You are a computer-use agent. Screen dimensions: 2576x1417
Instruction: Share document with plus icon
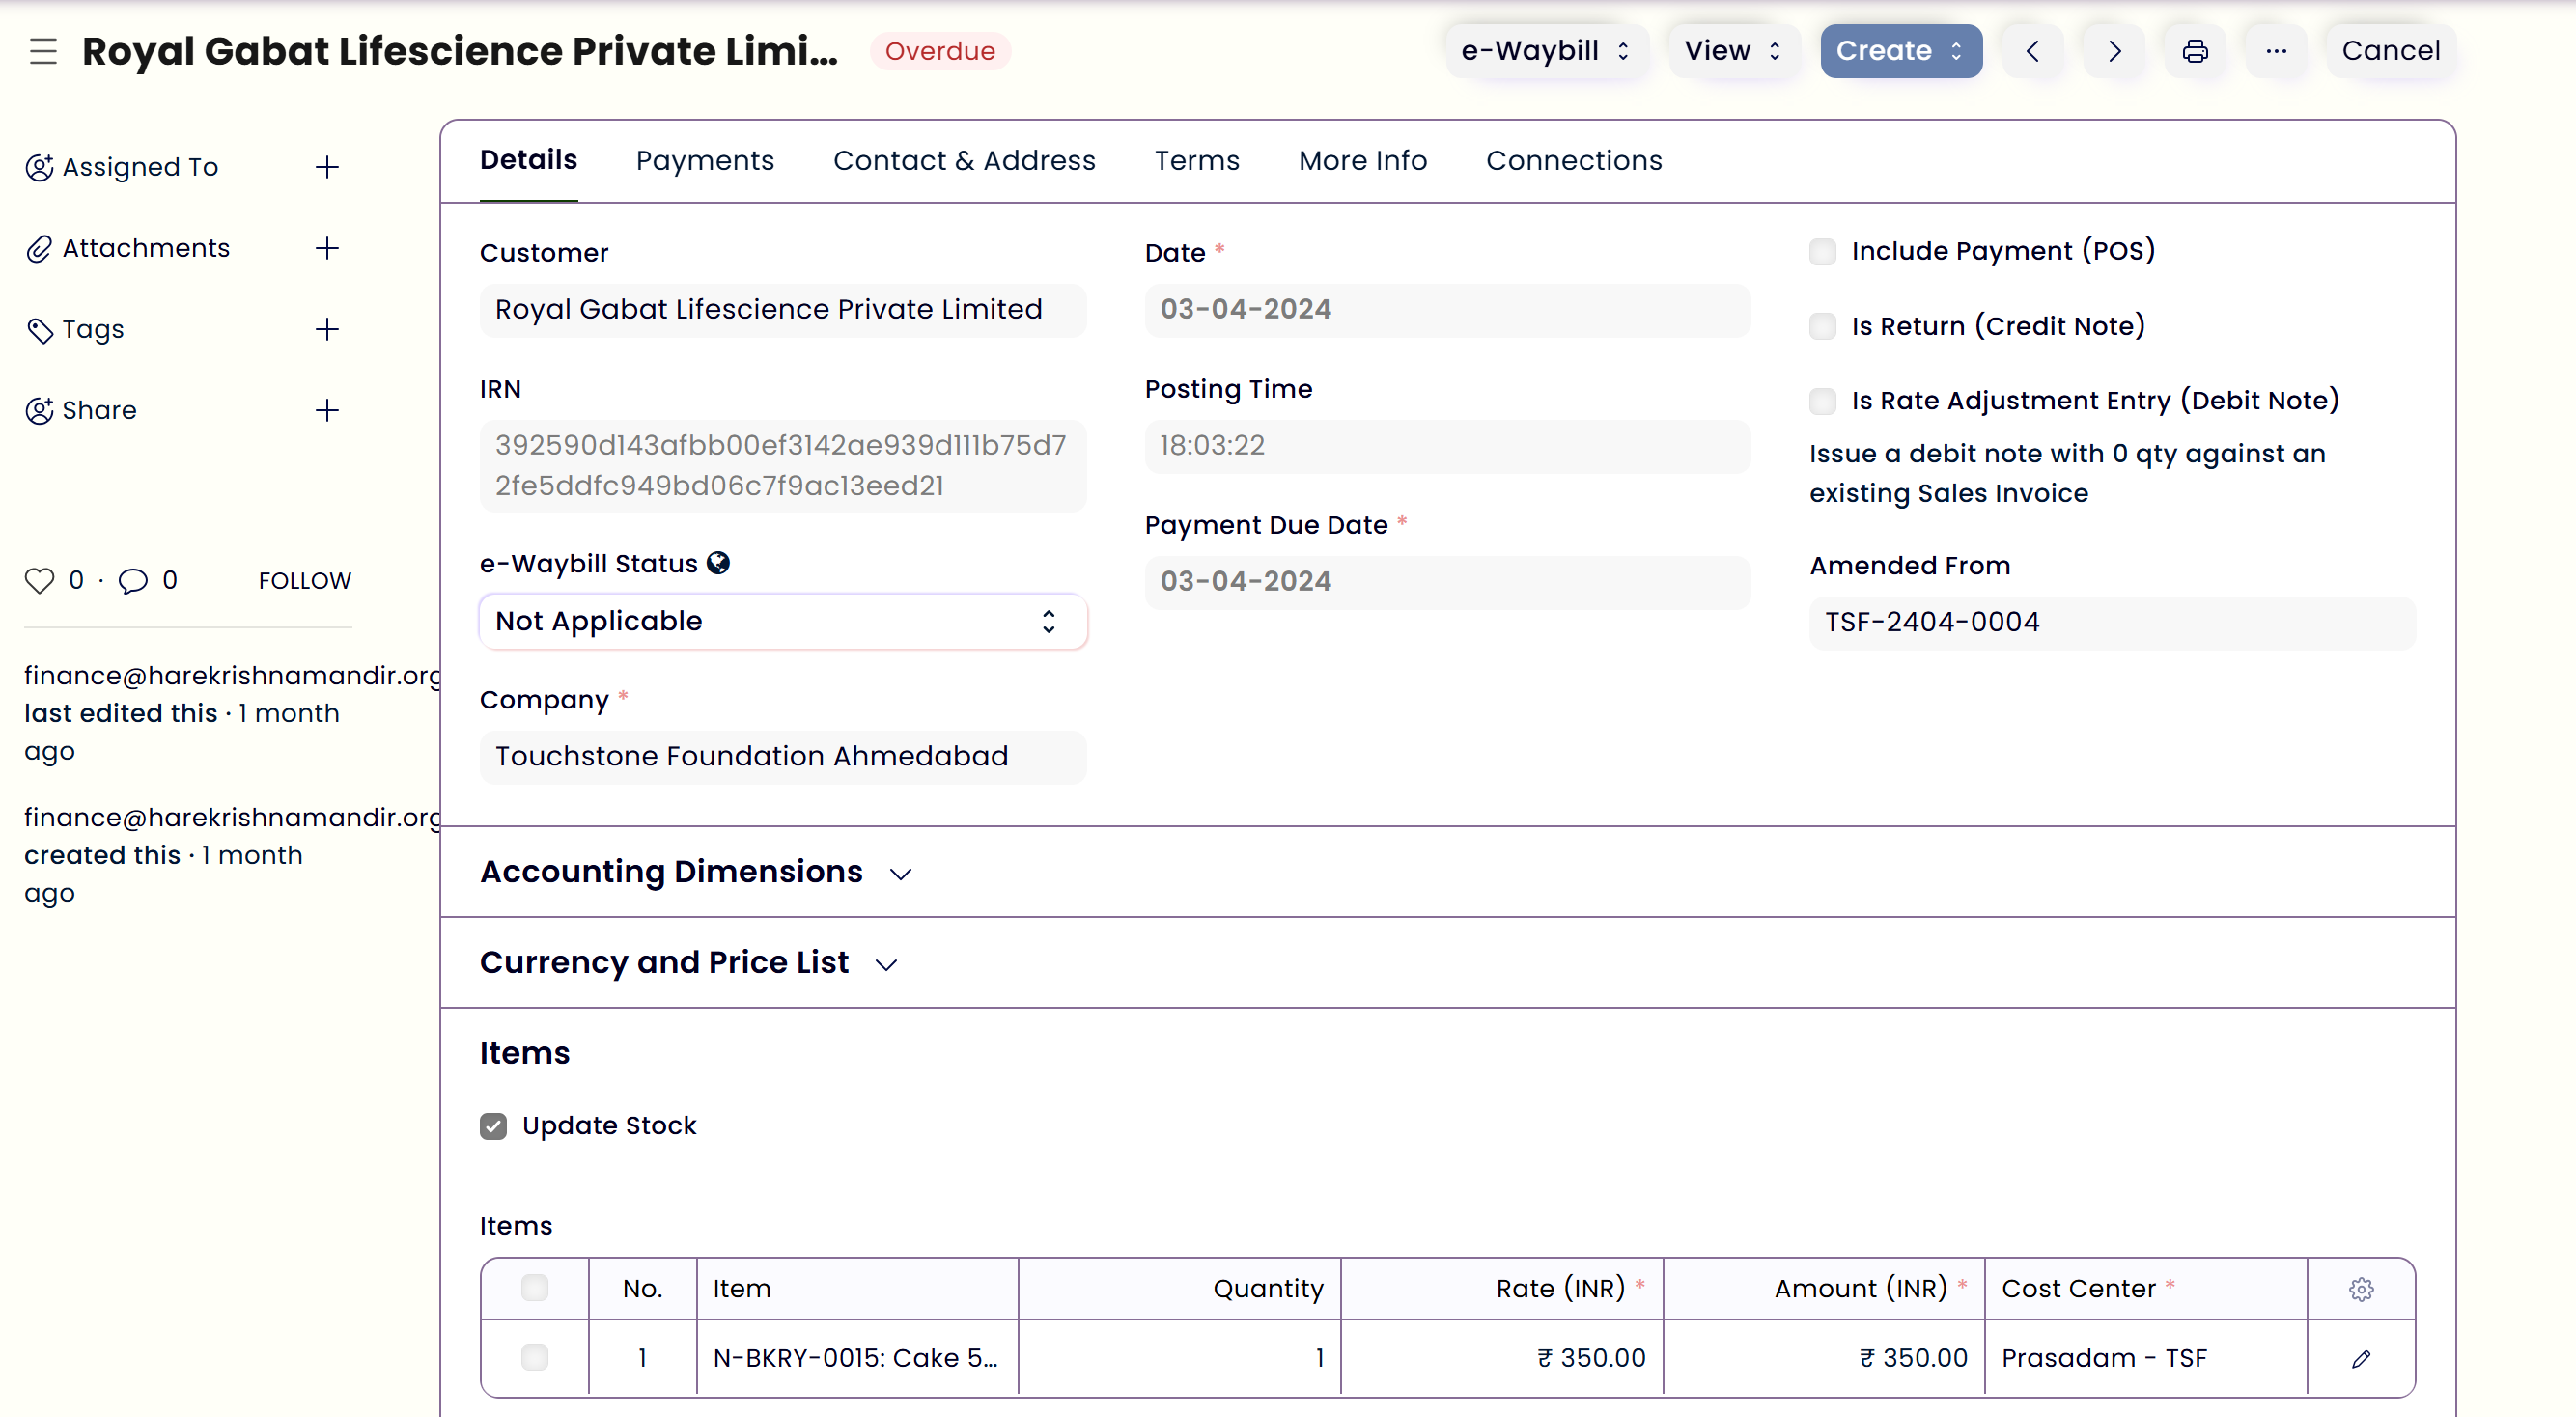point(327,410)
